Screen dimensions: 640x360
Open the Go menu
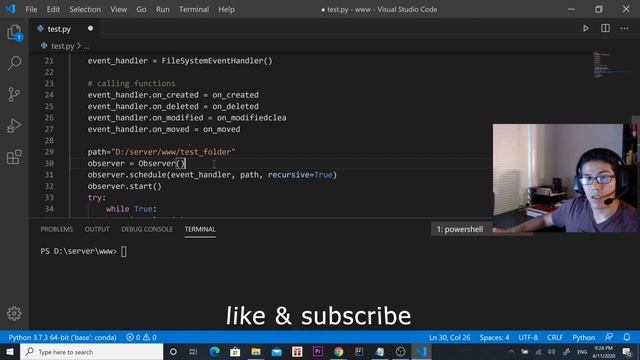[141, 9]
